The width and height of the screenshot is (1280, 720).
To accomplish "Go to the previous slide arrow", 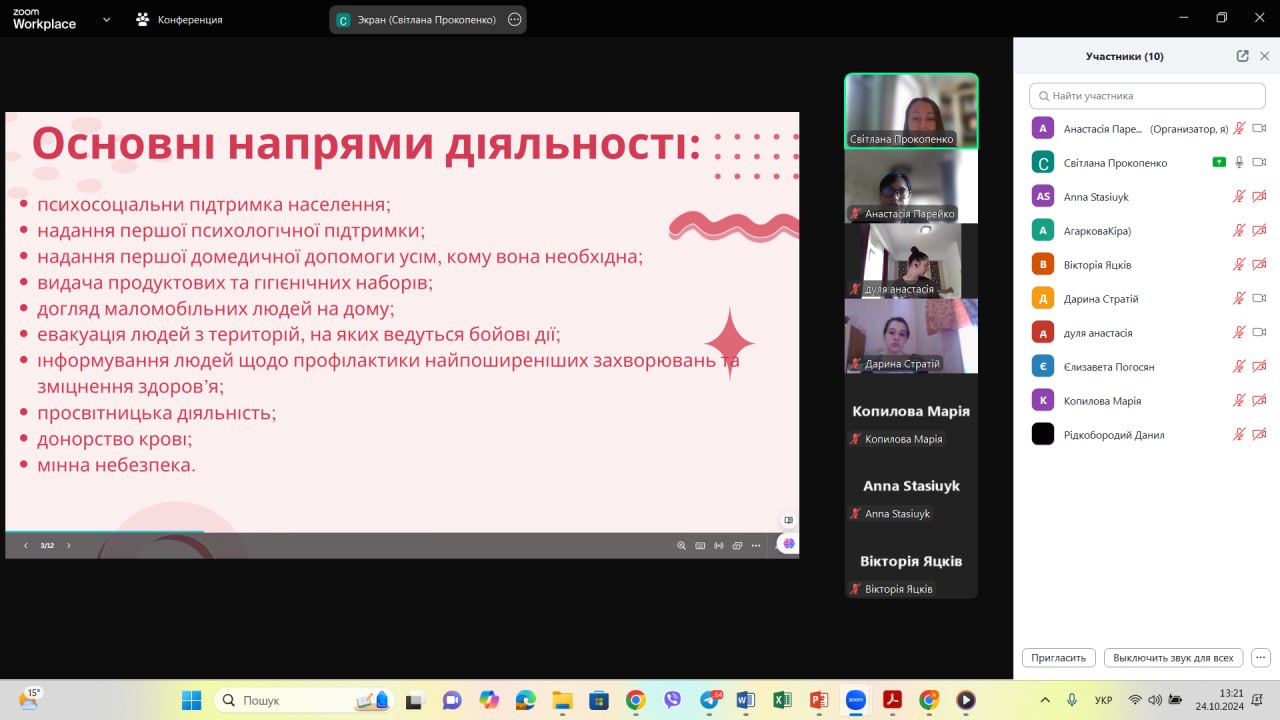I will click(26, 546).
